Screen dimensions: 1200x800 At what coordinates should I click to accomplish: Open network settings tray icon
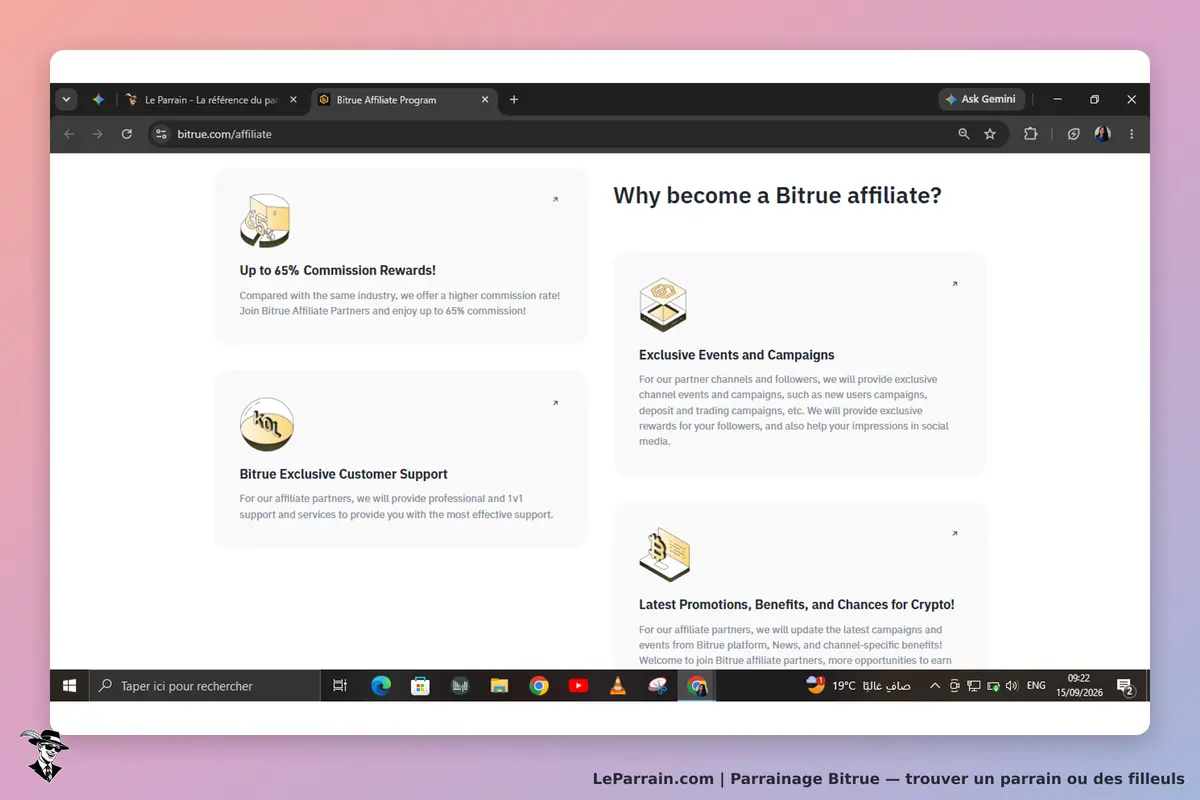974,686
